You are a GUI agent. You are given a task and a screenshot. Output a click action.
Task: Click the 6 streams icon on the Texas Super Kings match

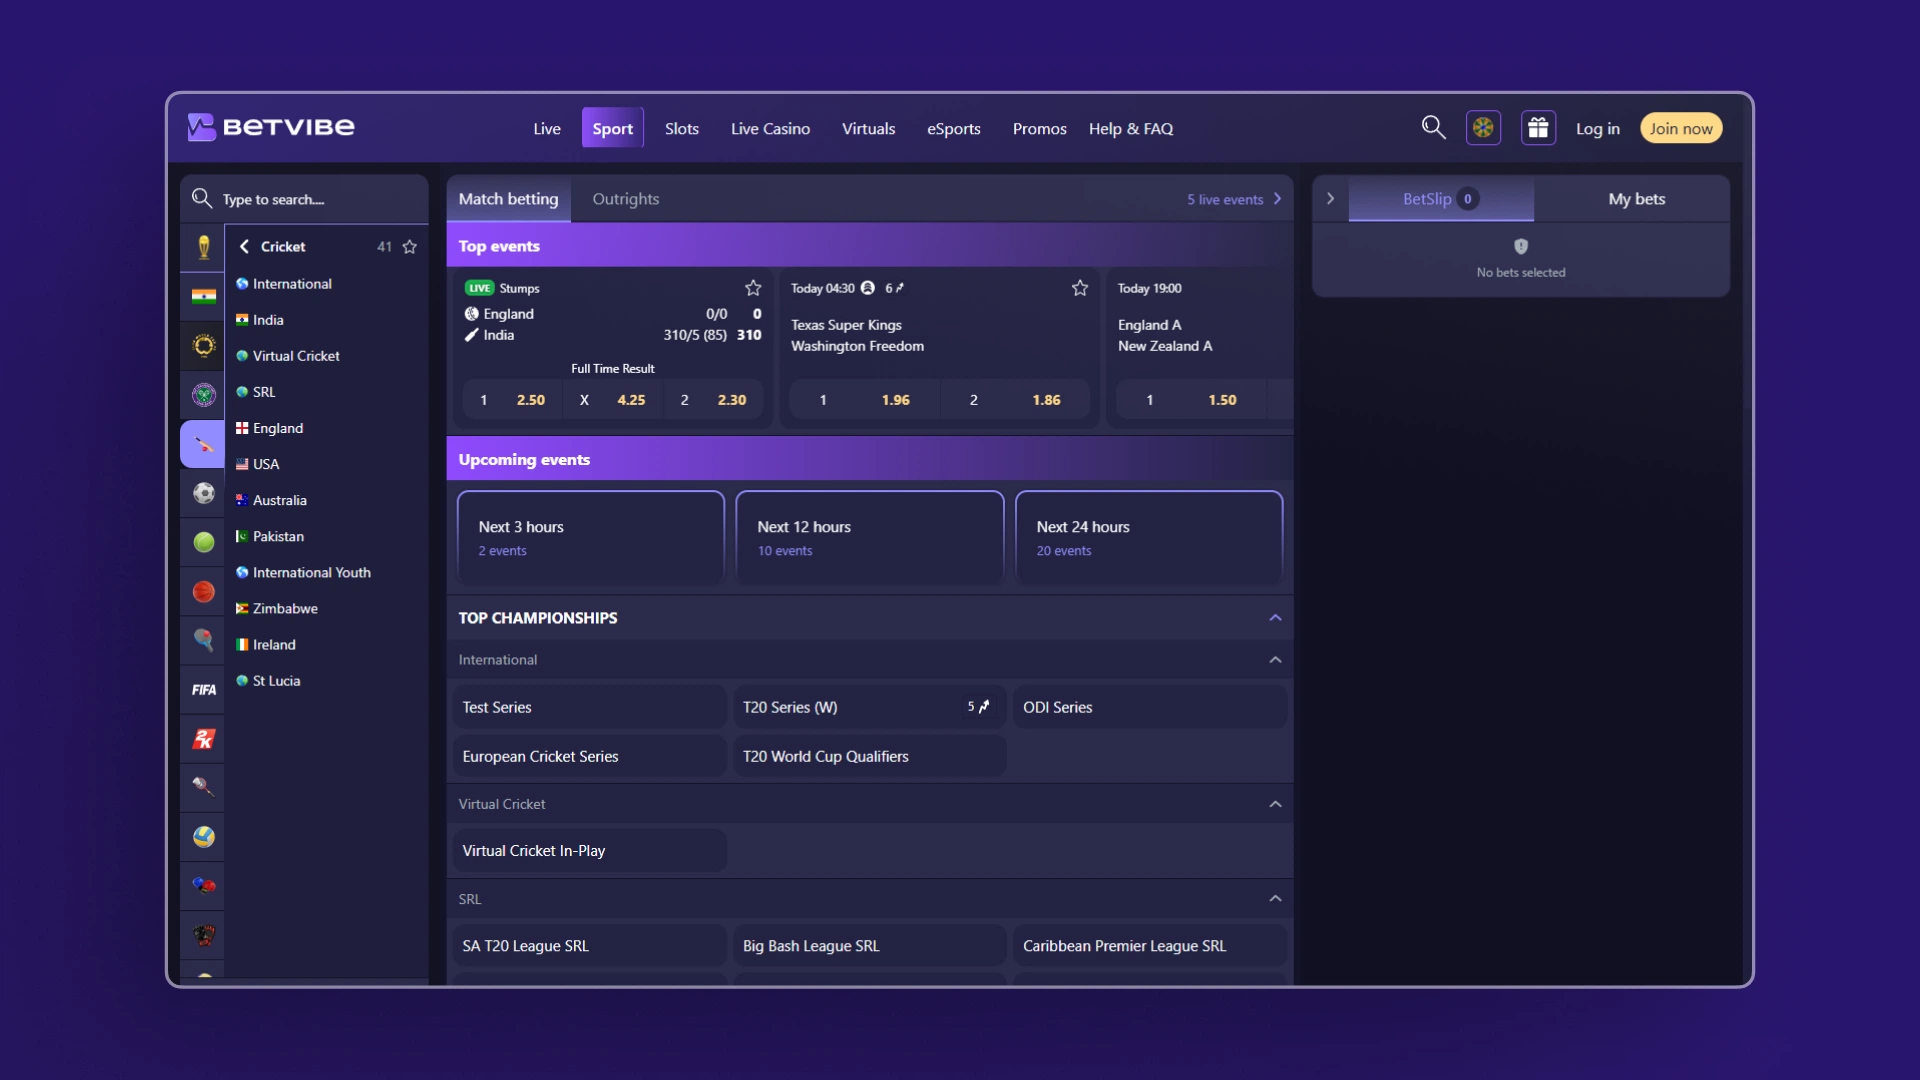pyautogui.click(x=895, y=288)
